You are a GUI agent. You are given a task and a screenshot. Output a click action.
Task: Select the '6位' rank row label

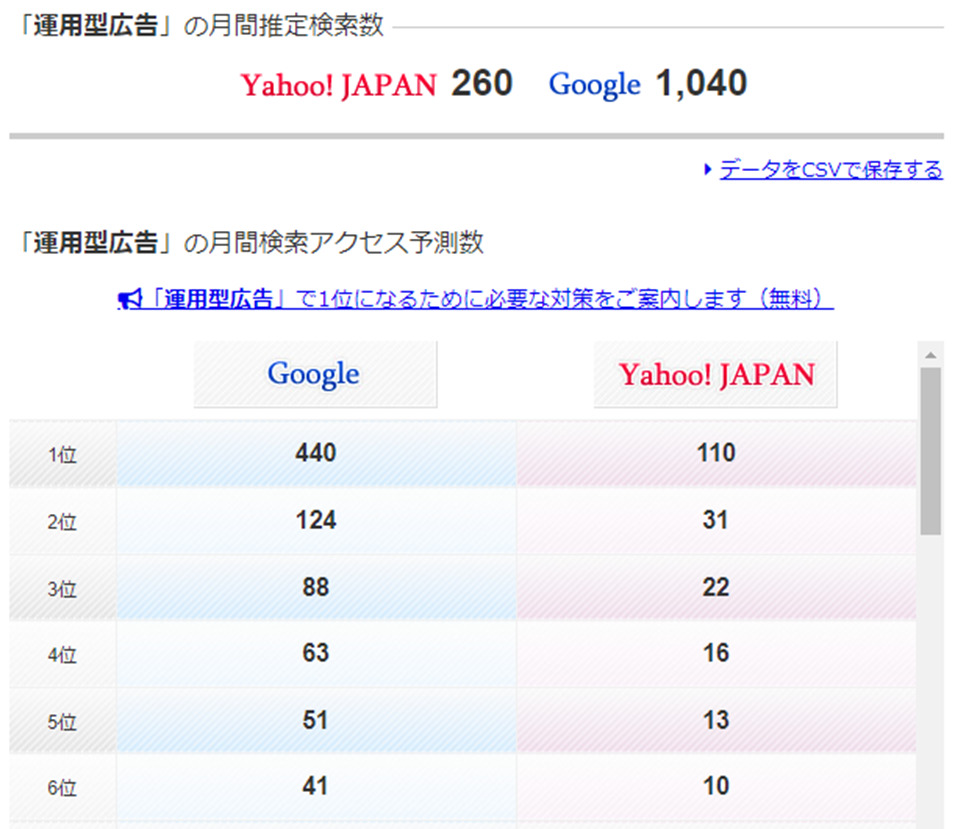(x=62, y=788)
